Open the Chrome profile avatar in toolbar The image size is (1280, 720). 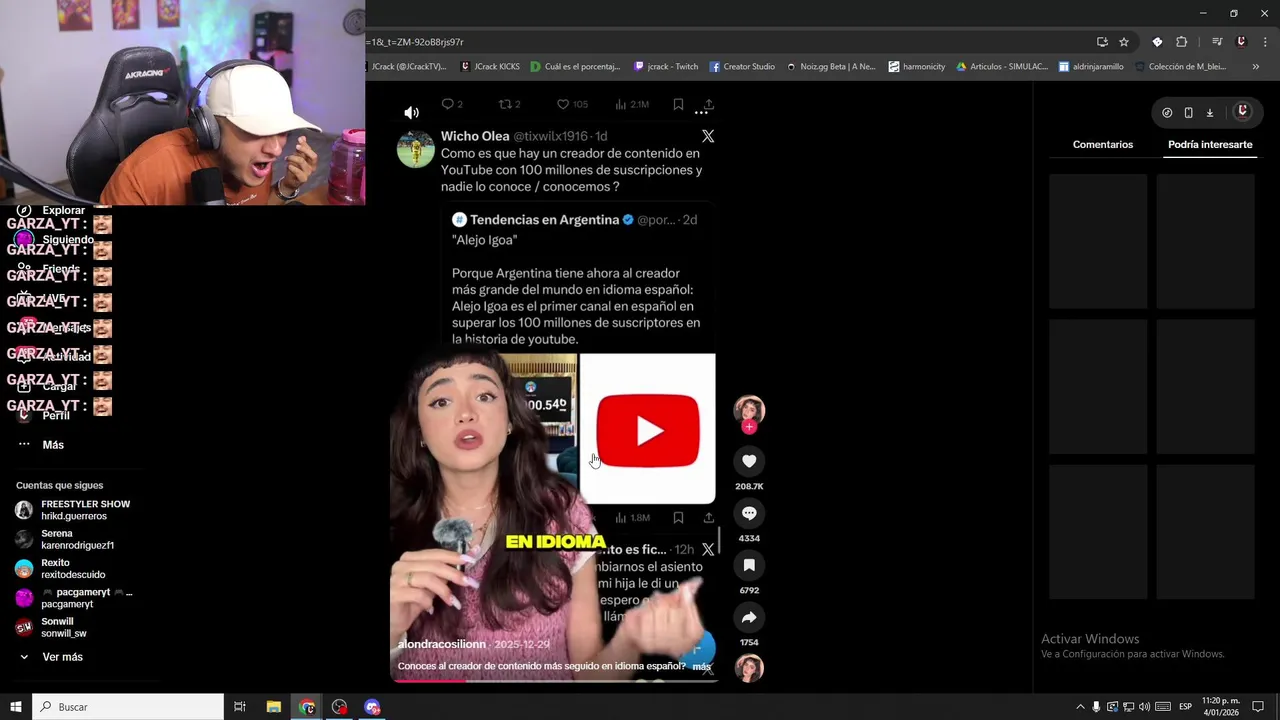pos(1241,42)
